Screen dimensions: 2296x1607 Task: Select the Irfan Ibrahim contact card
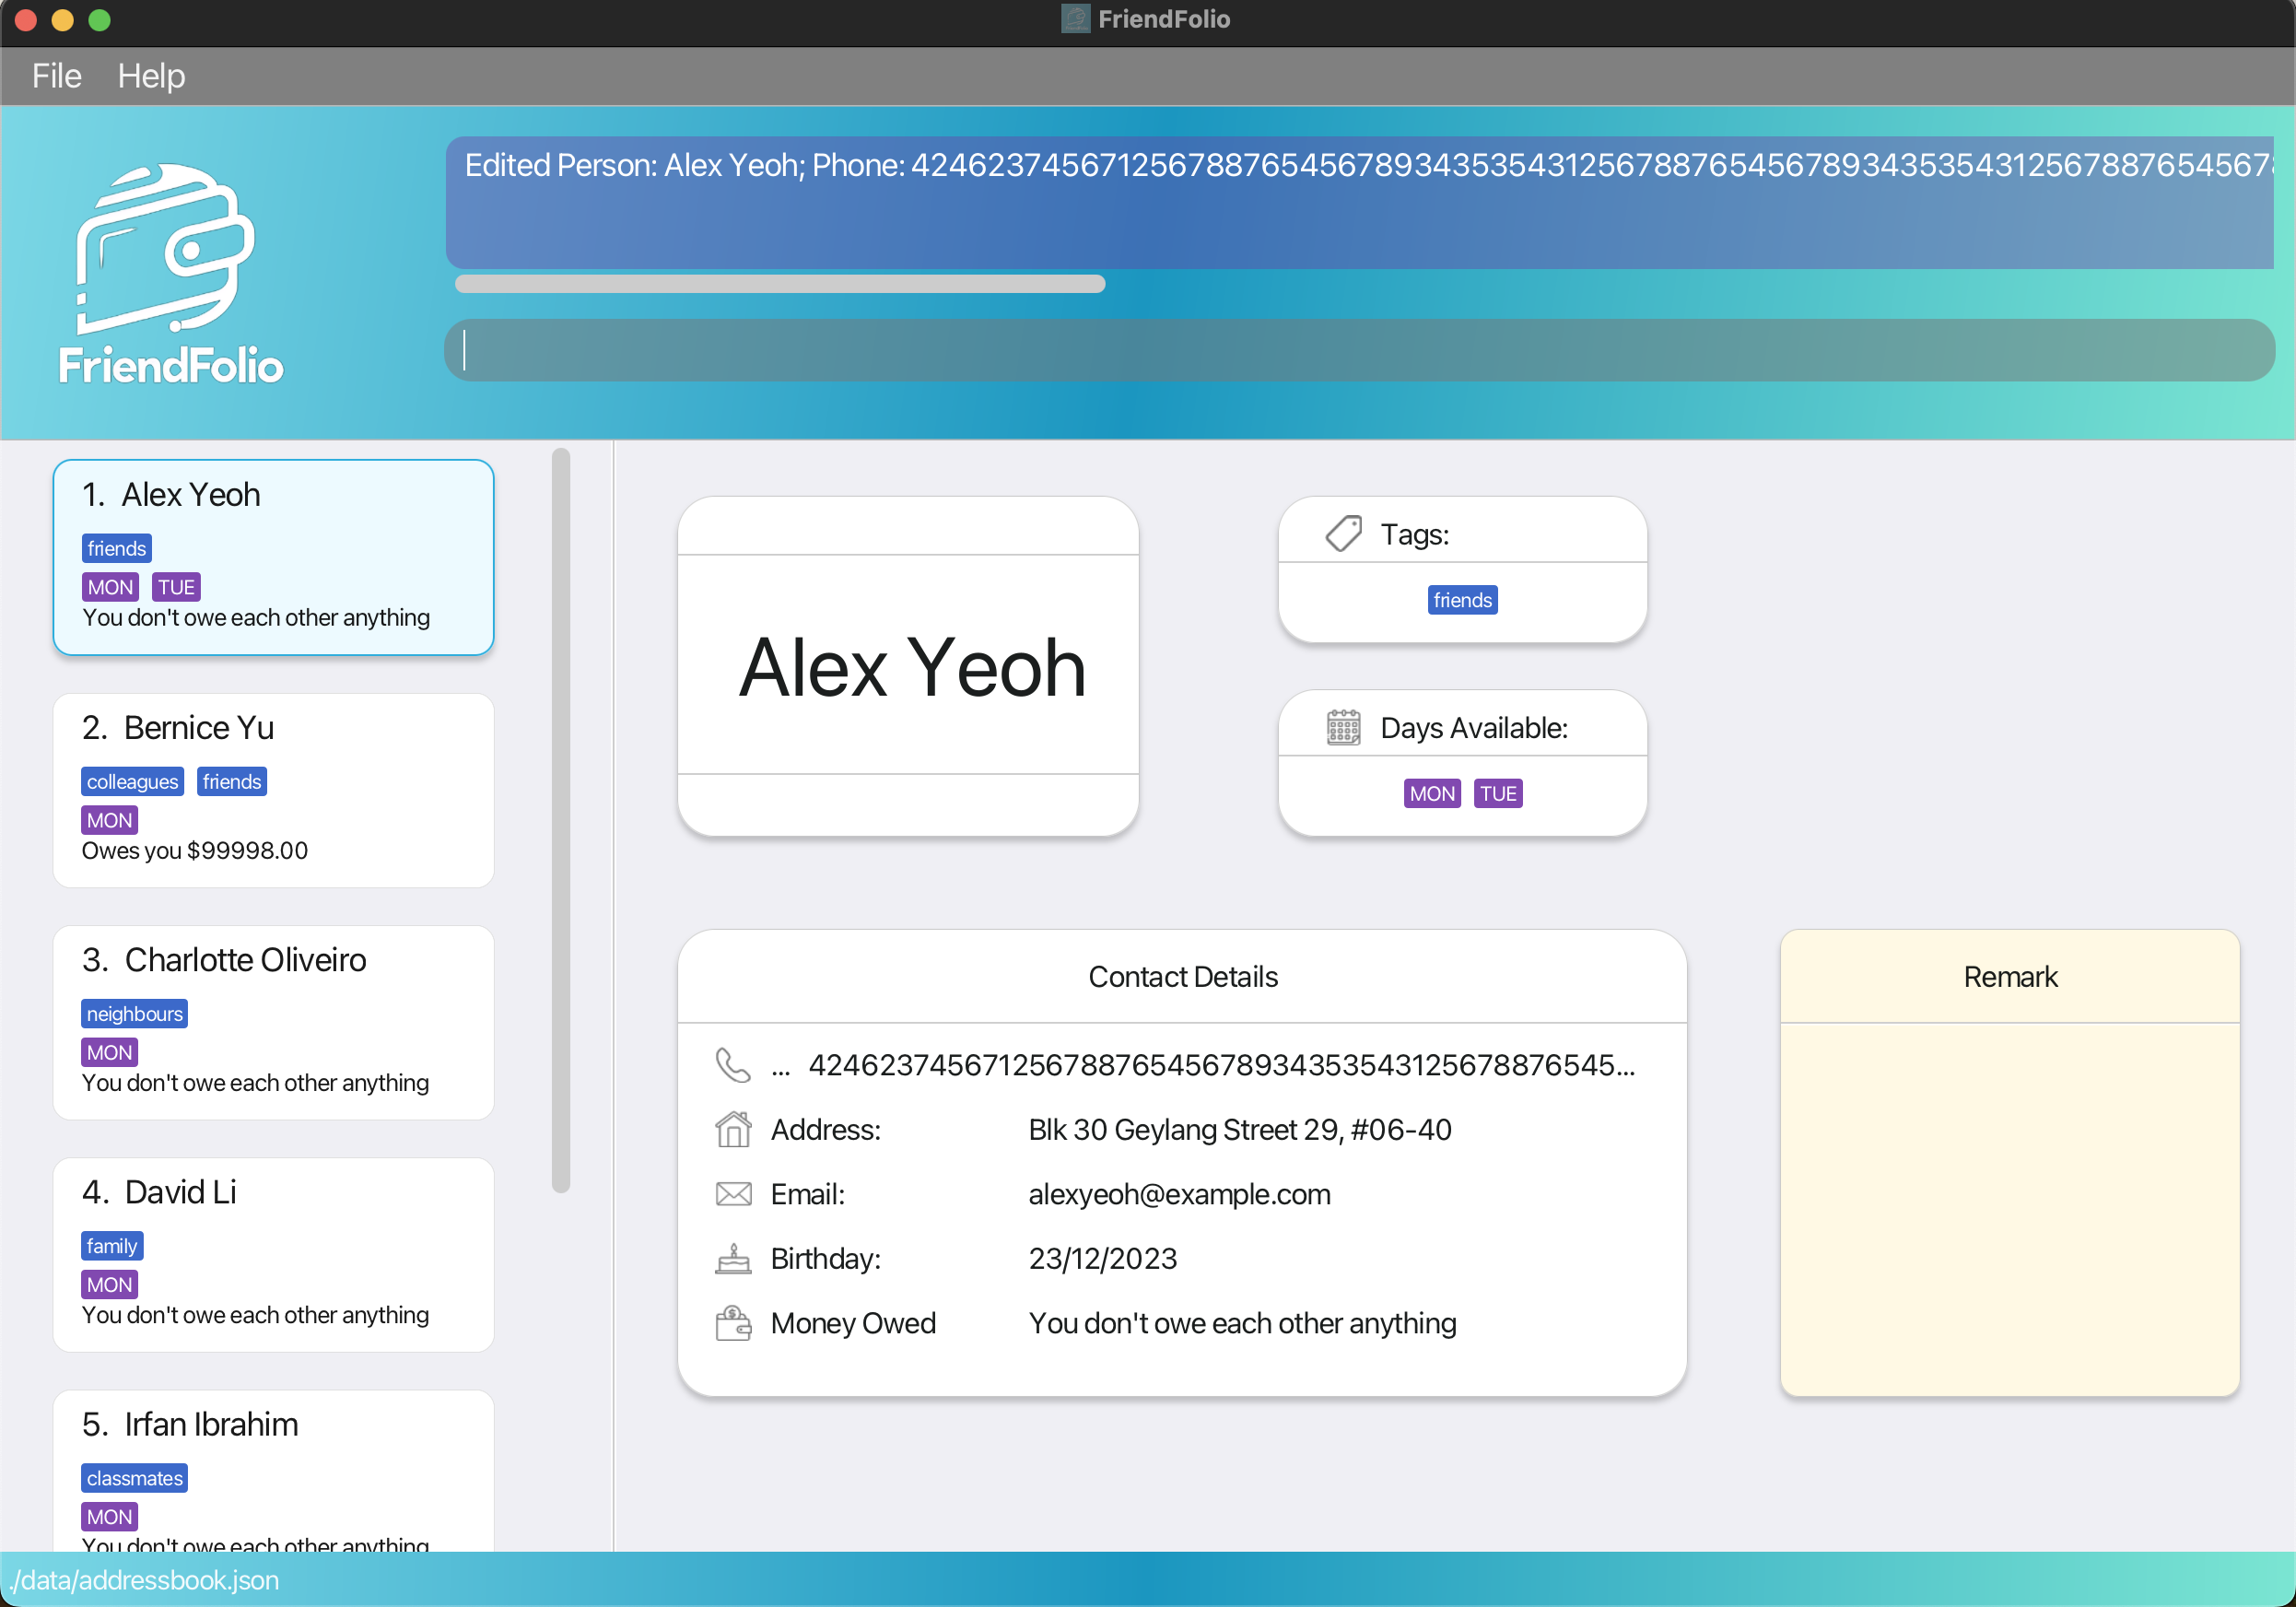pyautogui.click(x=273, y=1470)
